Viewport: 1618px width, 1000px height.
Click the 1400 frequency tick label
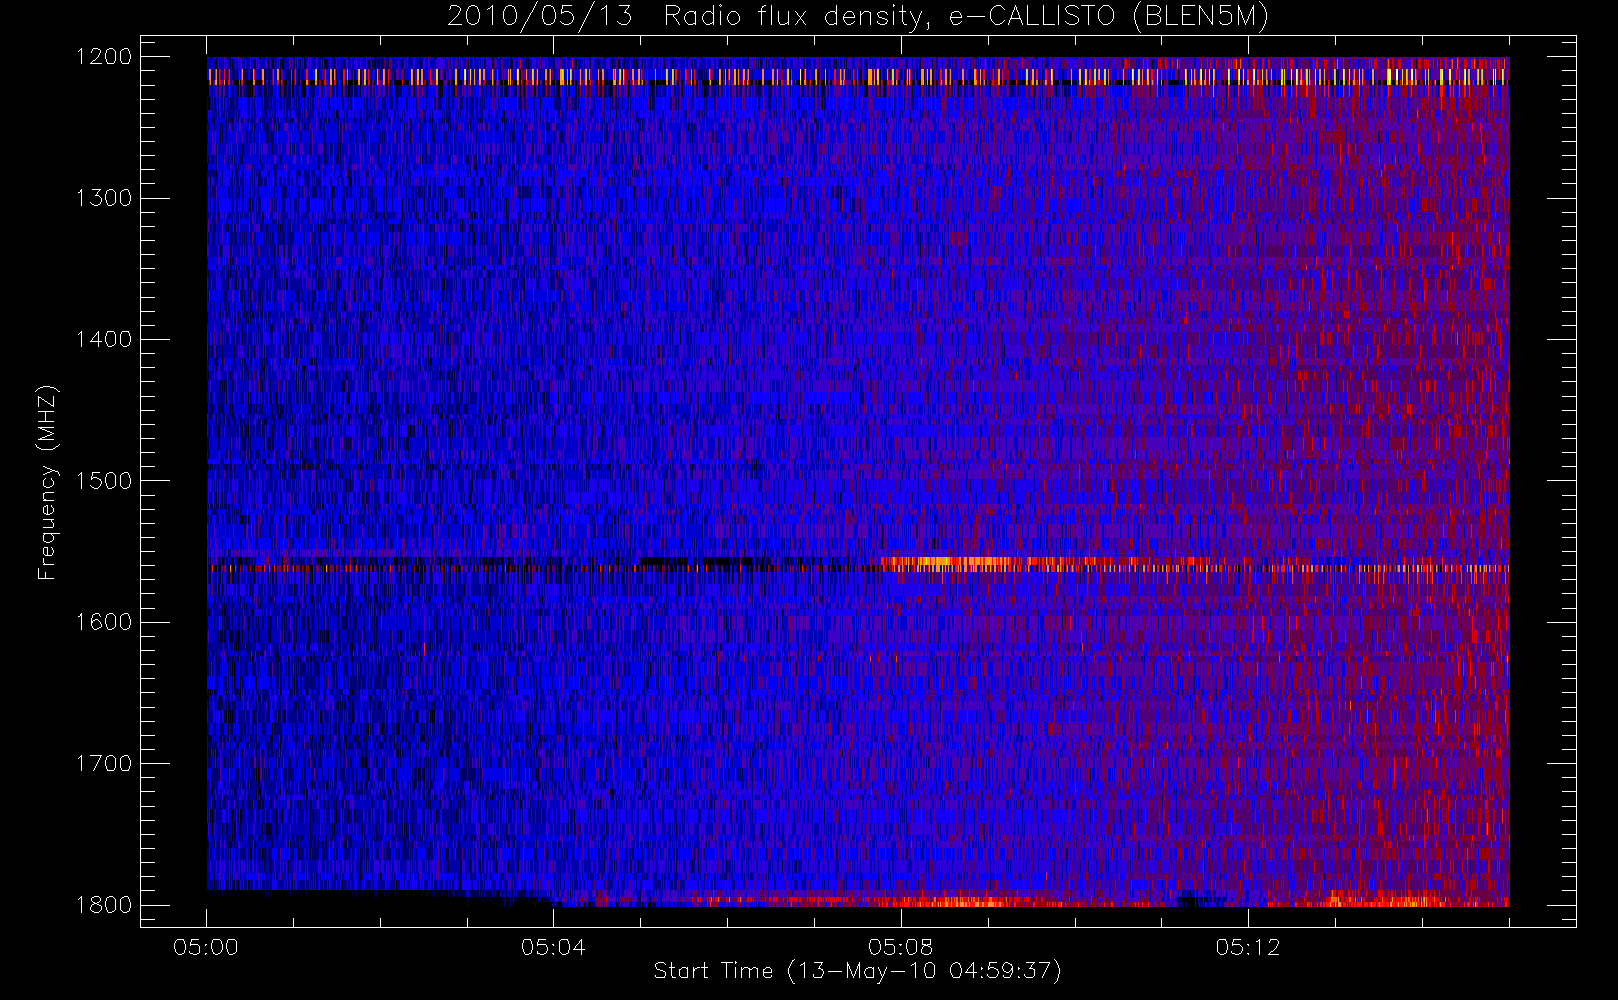103,339
